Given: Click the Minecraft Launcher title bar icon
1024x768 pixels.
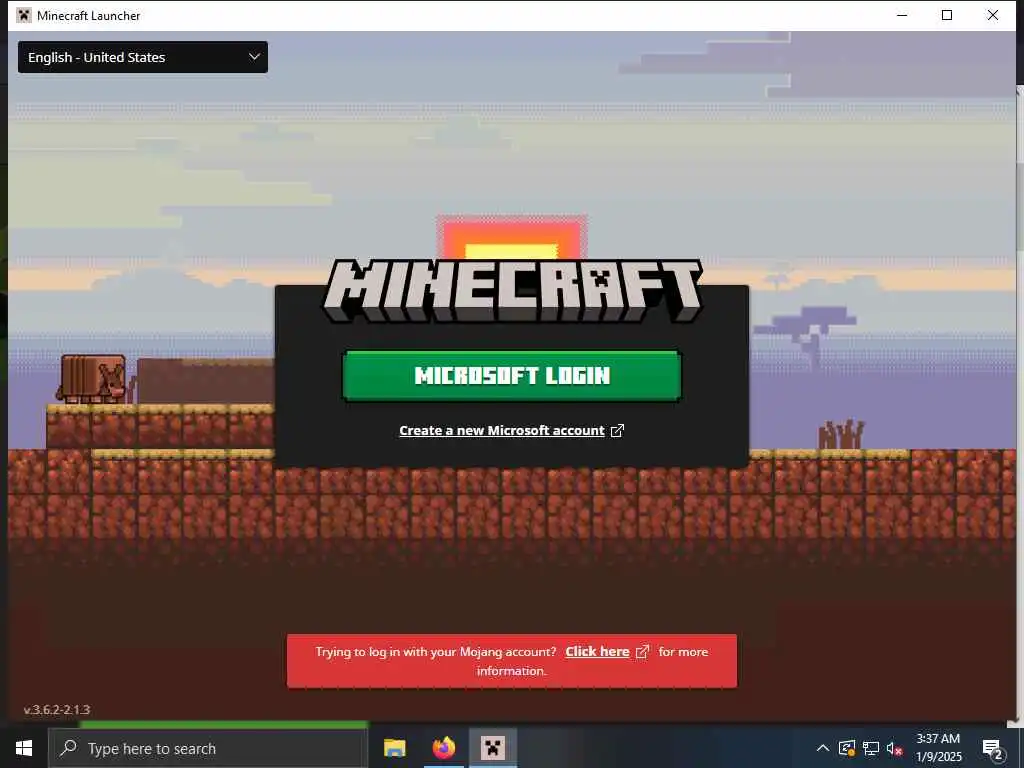Looking at the screenshot, I should (24, 15).
